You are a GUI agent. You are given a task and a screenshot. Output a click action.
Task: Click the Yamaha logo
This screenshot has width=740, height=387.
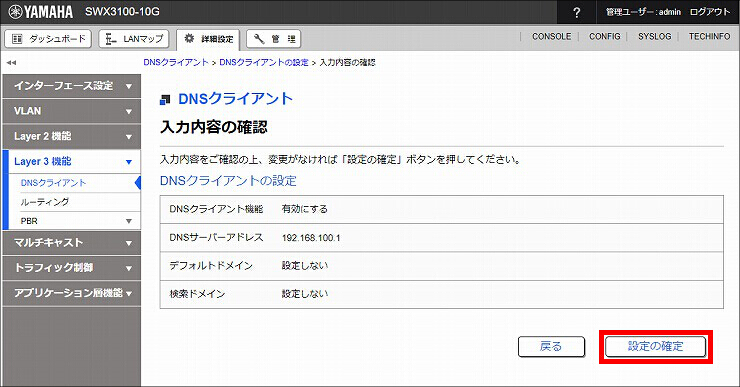pos(41,12)
